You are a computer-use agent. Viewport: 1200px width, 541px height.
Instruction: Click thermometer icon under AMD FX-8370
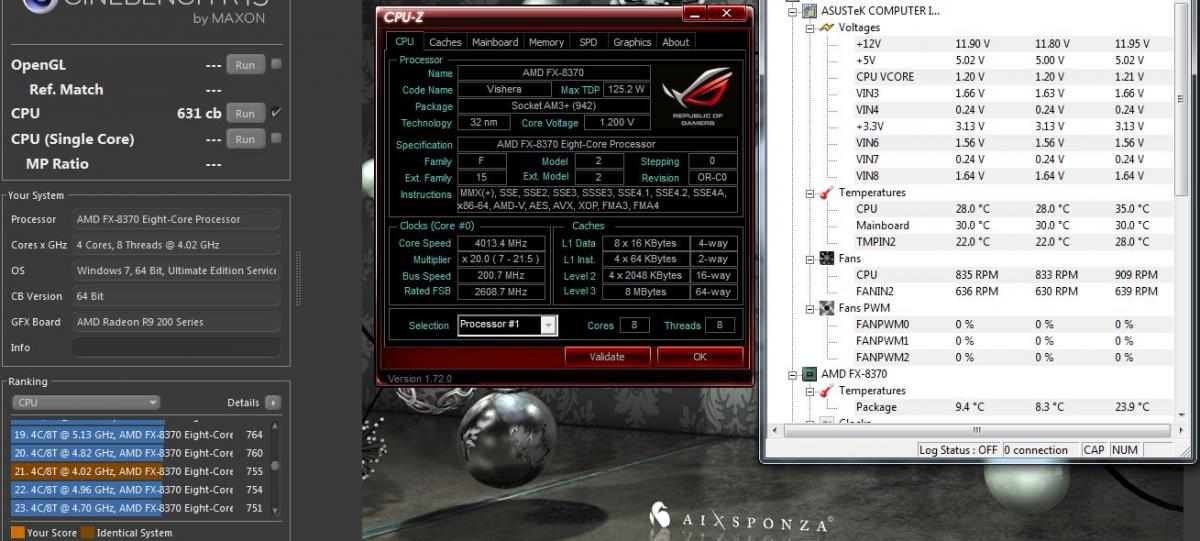(827, 390)
